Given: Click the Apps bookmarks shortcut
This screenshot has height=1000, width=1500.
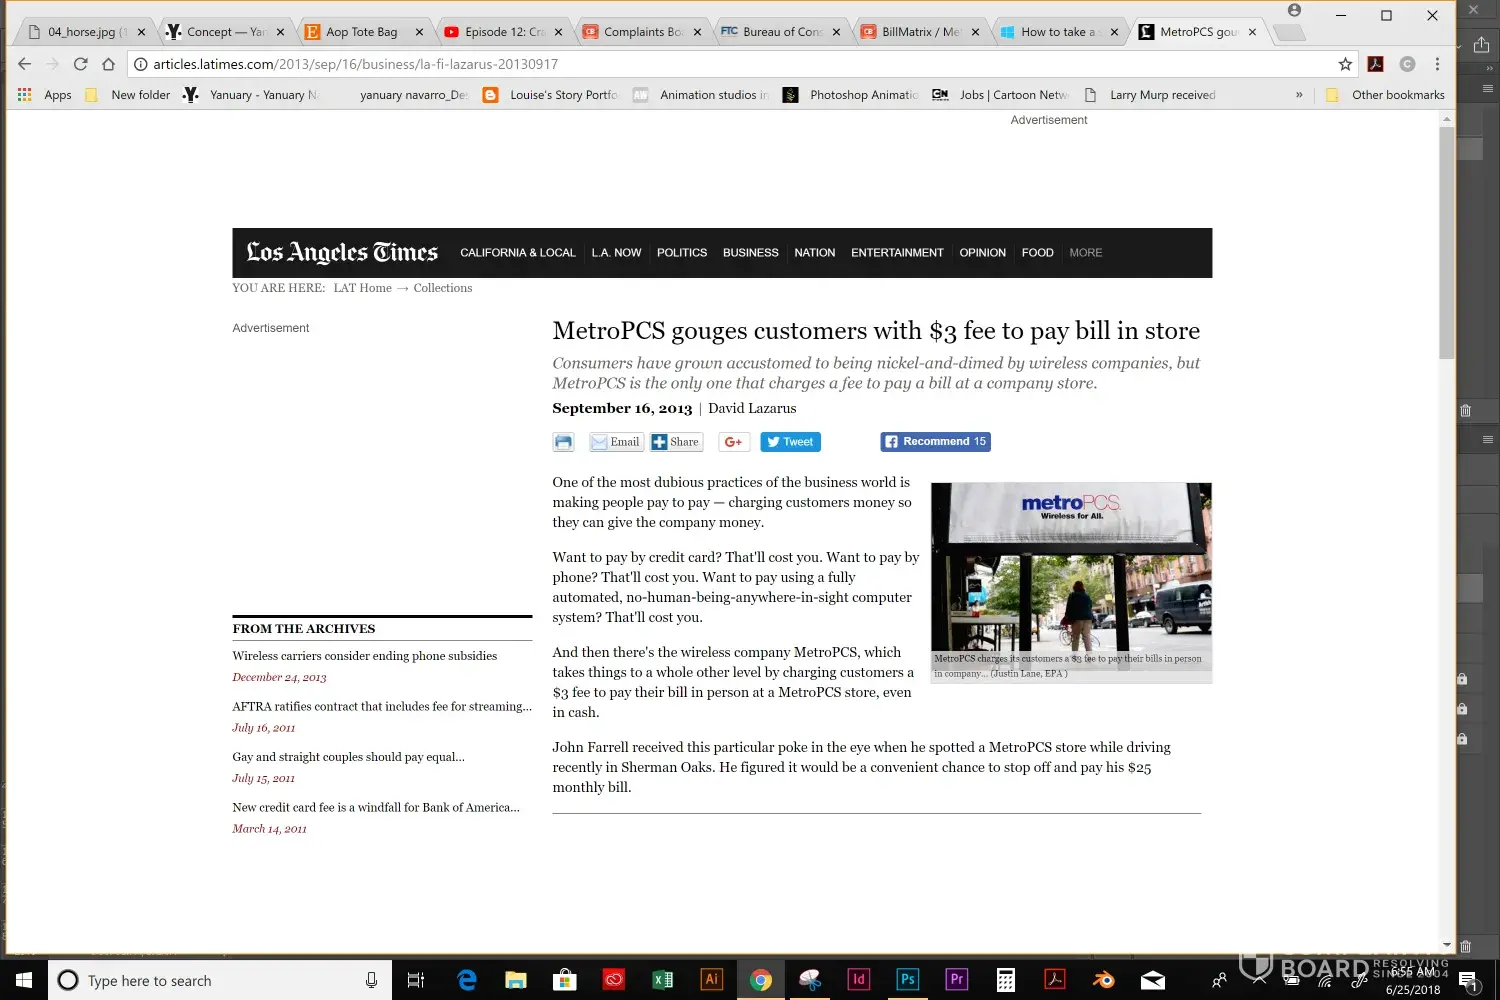Looking at the screenshot, I should pos(45,95).
